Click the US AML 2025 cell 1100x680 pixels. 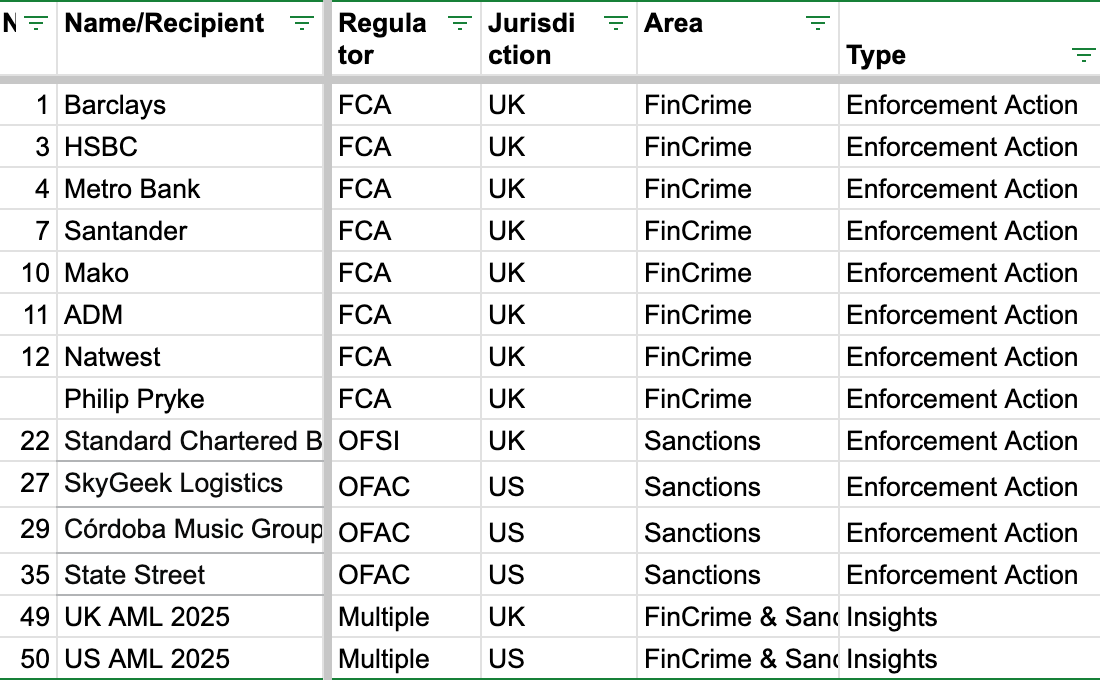tap(189, 658)
